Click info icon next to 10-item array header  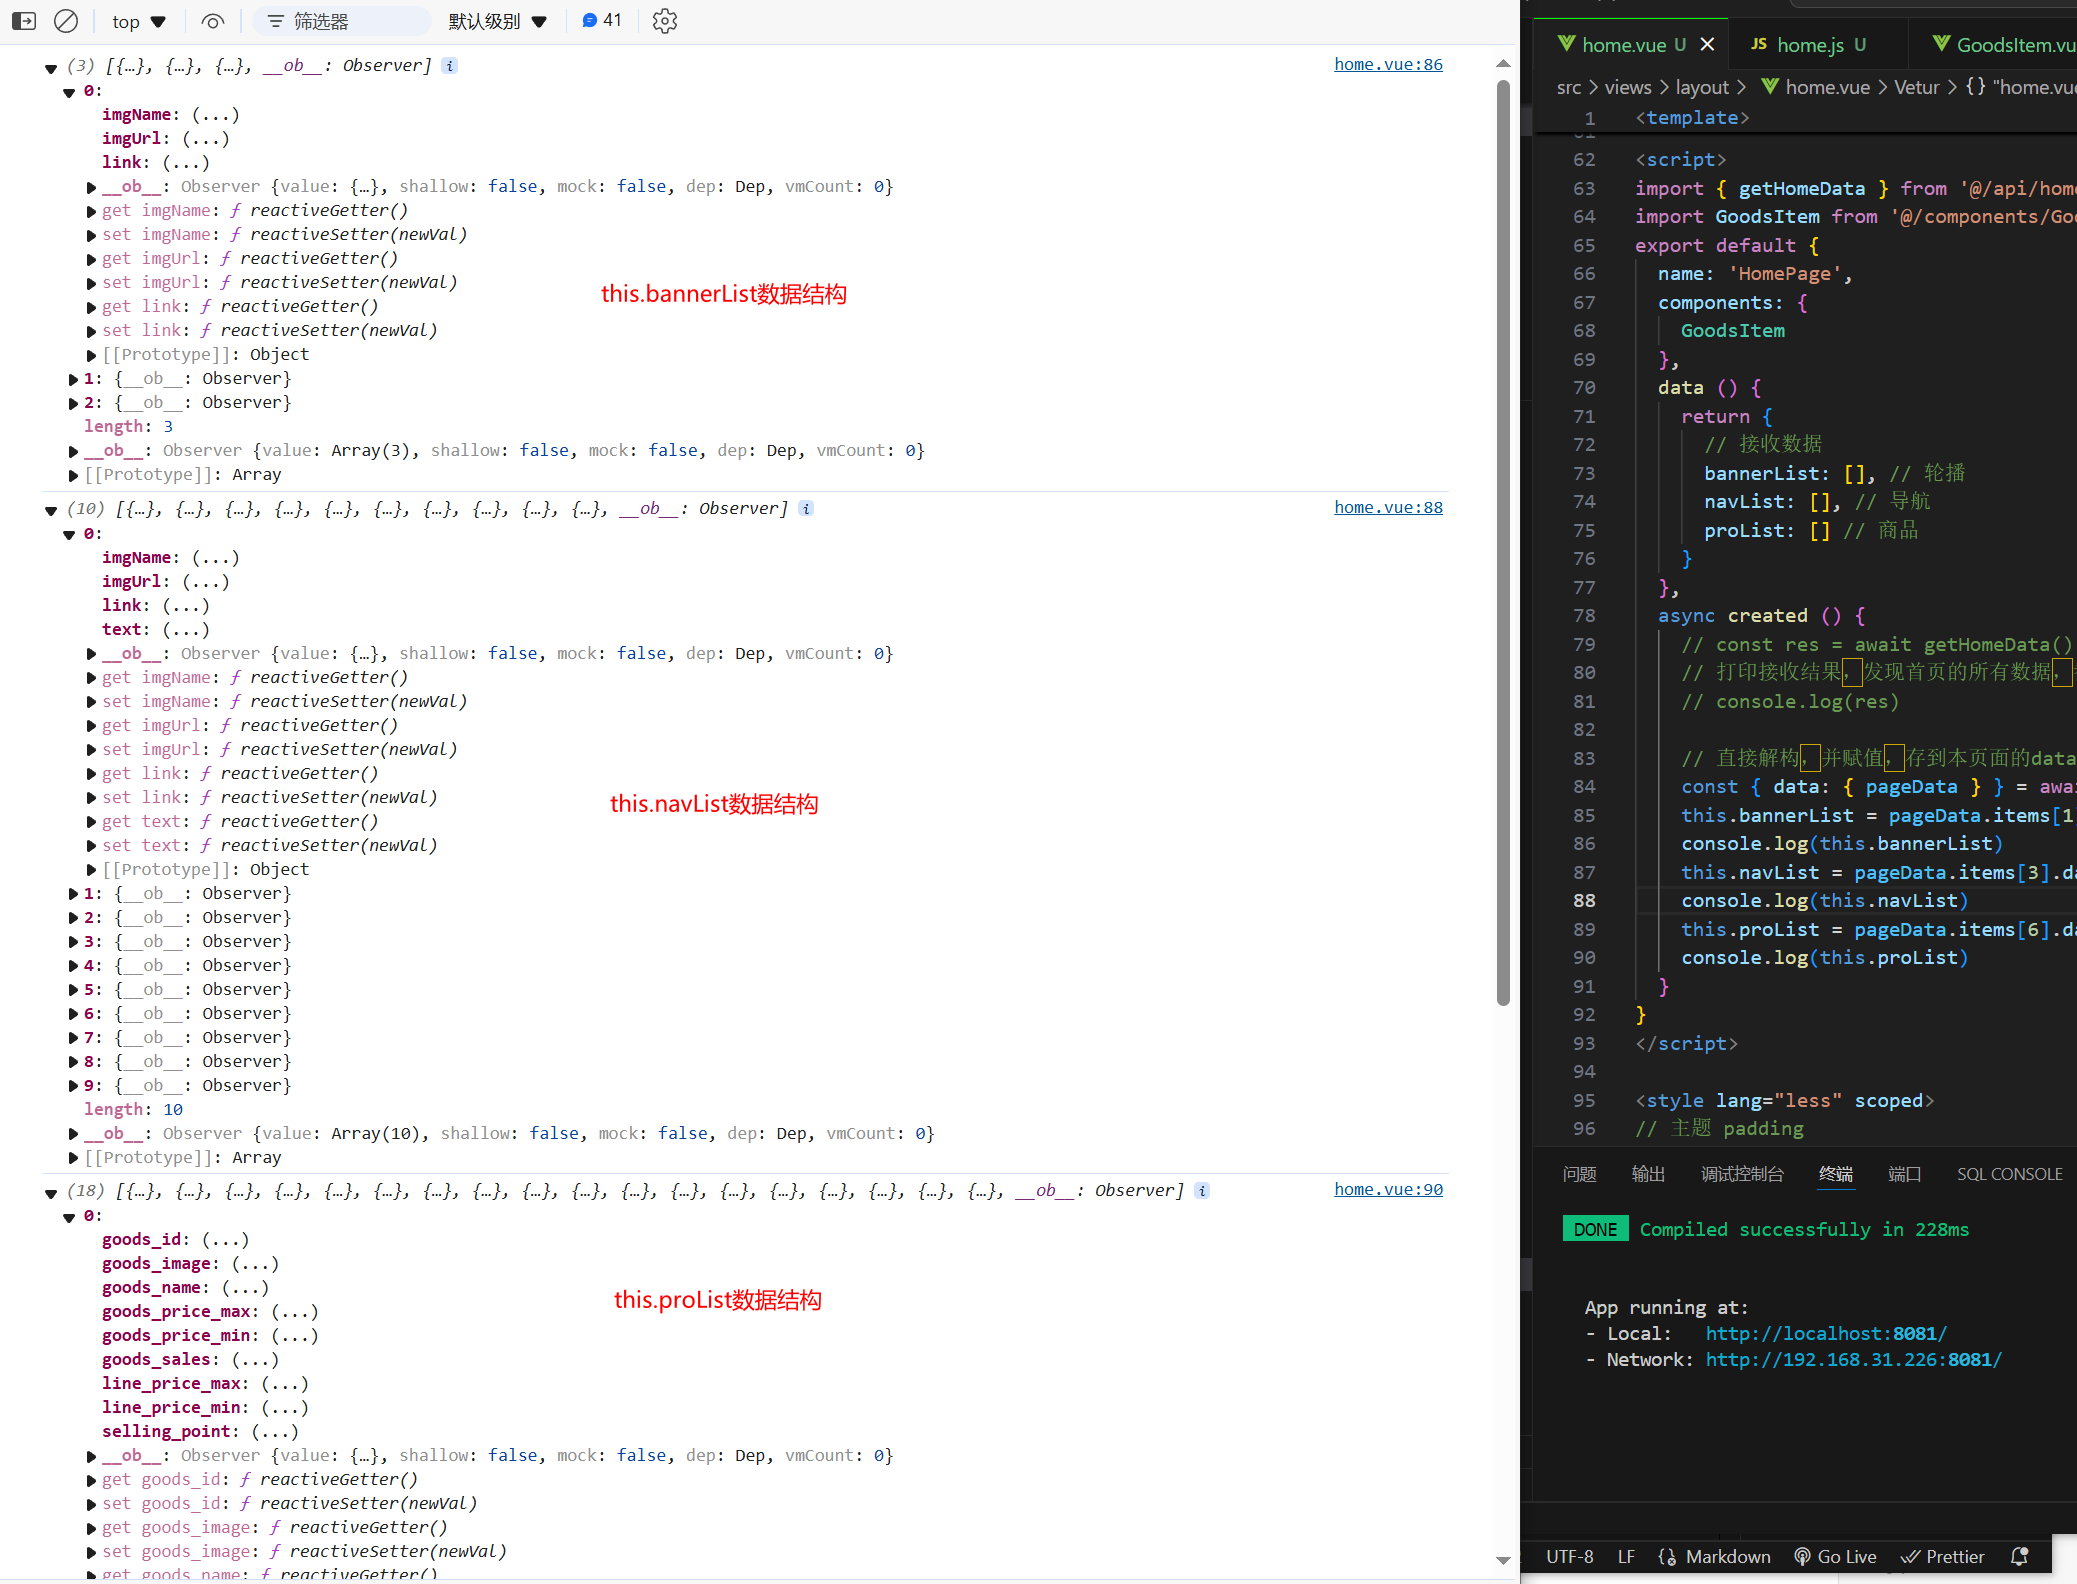click(806, 509)
